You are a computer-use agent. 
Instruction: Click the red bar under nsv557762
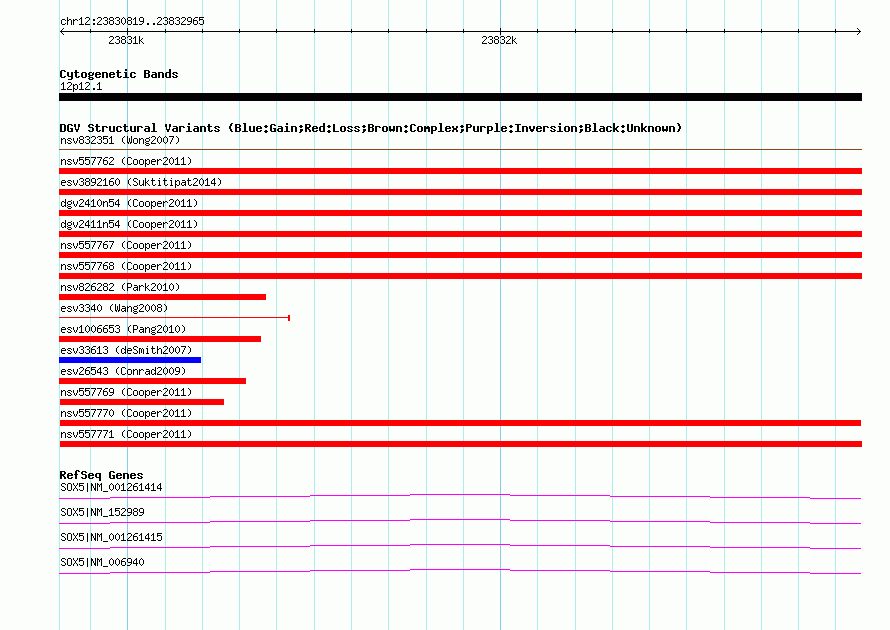pos(460,171)
